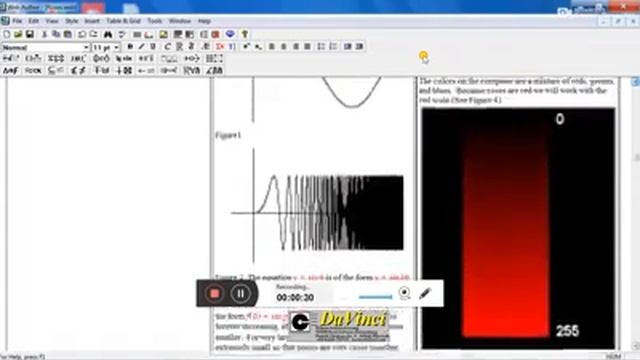The image size is (640, 360).
Task: Create a new document with toolbar icon
Action: click(7, 34)
